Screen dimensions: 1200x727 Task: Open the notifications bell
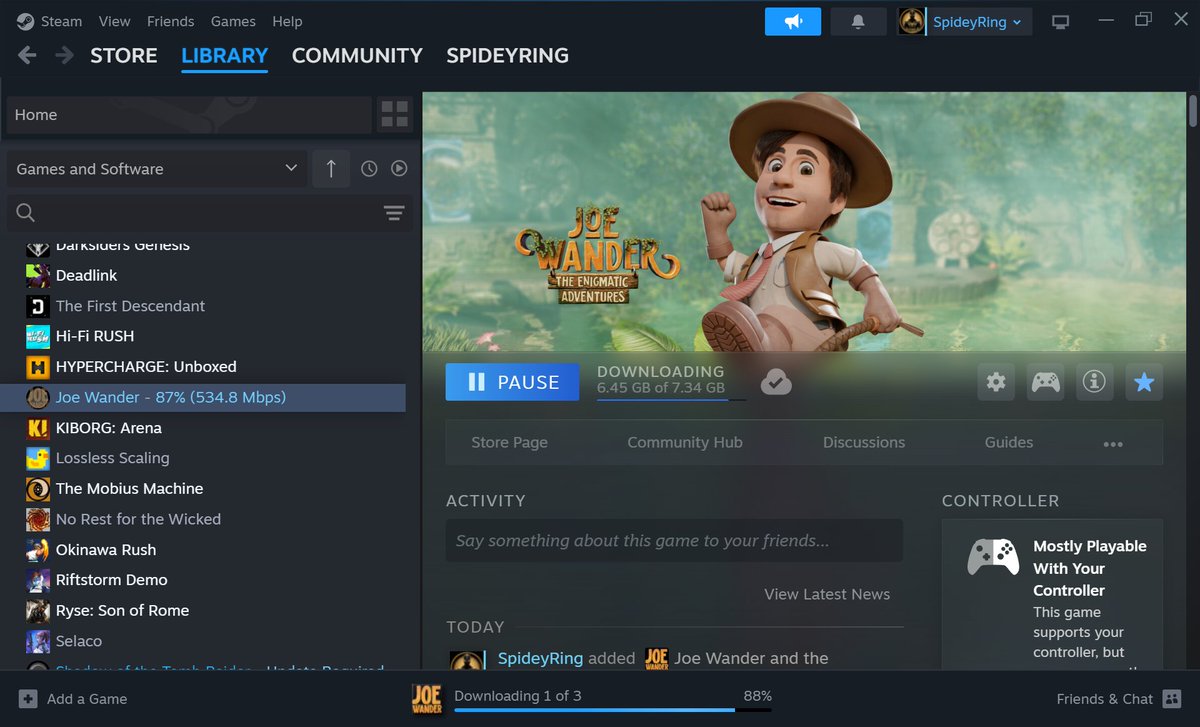coord(858,21)
